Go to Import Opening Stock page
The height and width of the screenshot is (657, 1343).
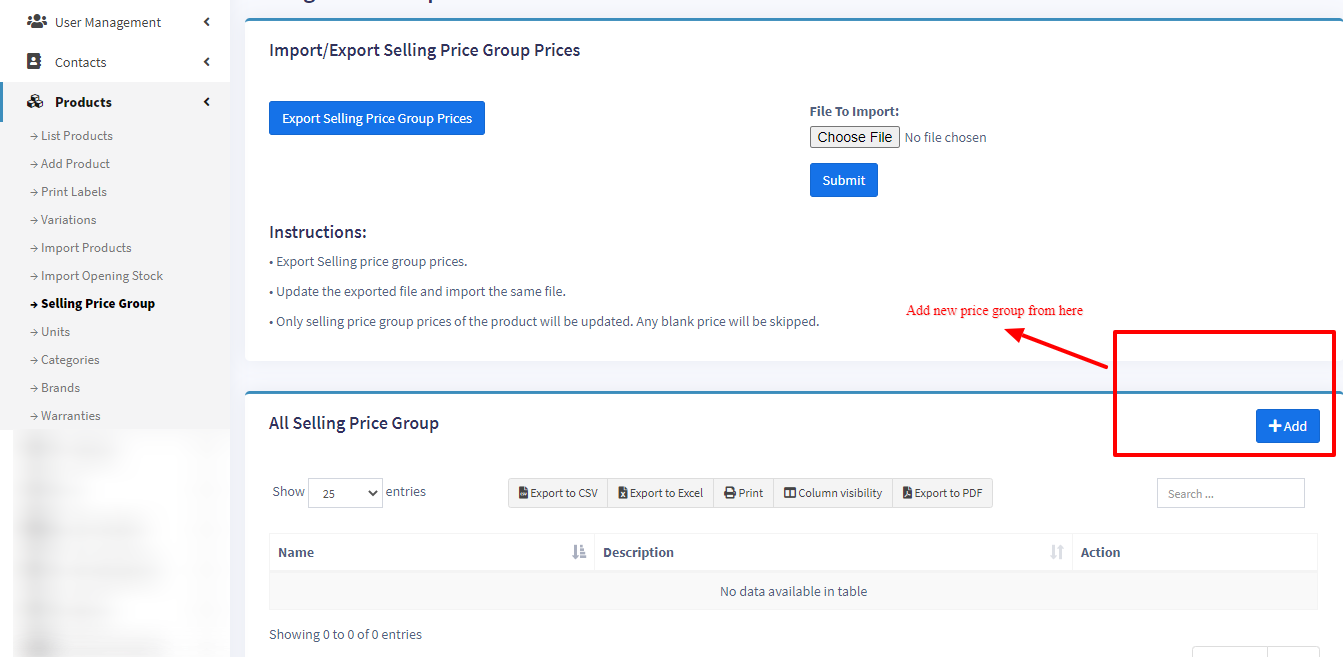coord(101,276)
